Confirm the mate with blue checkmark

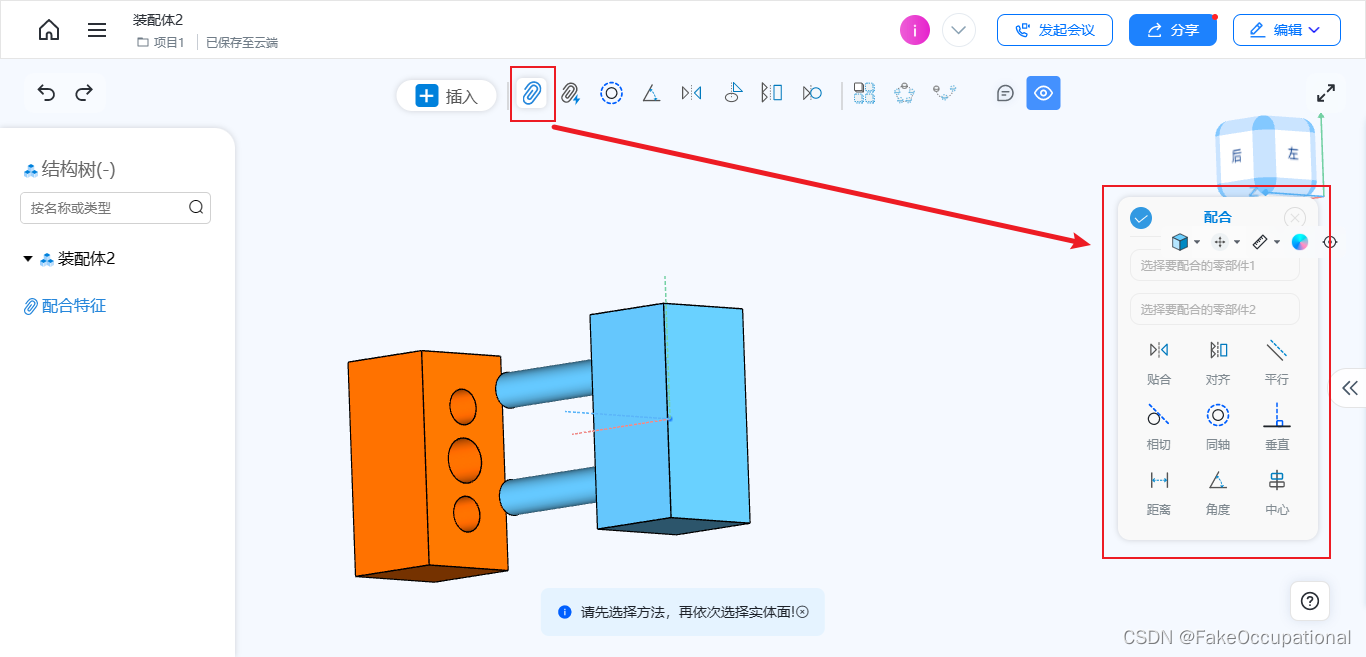tap(1141, 218)
